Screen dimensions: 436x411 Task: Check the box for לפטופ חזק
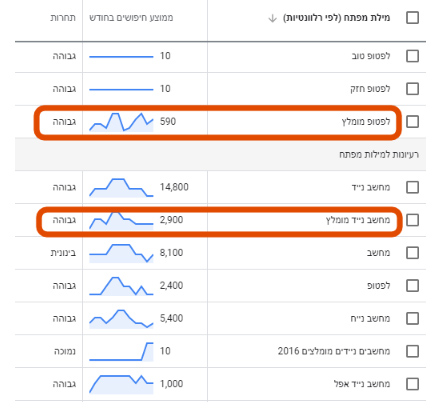click(x=412, y=89)
